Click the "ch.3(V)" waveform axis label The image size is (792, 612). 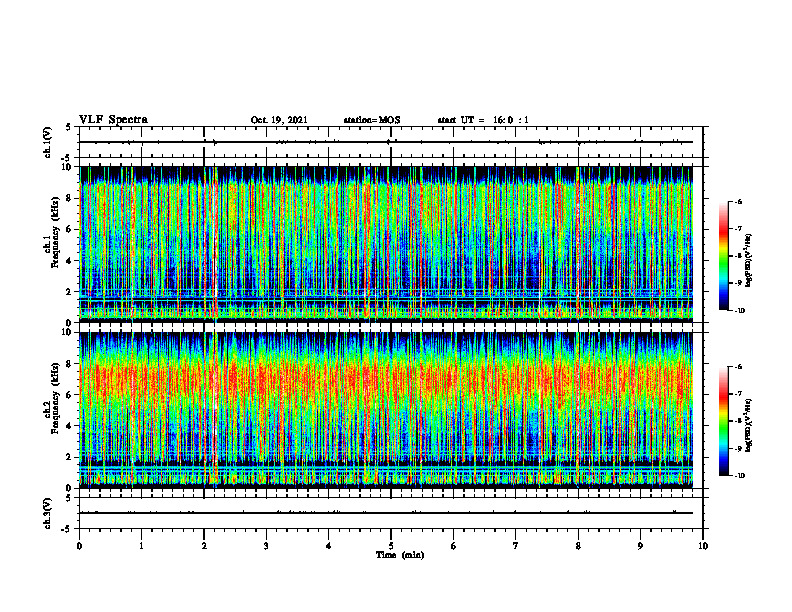(47, 513)
